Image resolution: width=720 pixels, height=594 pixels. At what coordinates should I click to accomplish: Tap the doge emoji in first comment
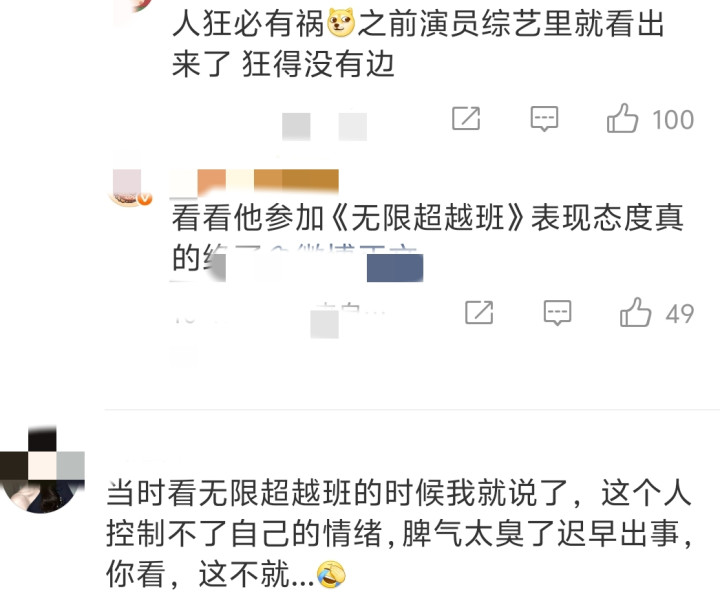tap(341, 22)
